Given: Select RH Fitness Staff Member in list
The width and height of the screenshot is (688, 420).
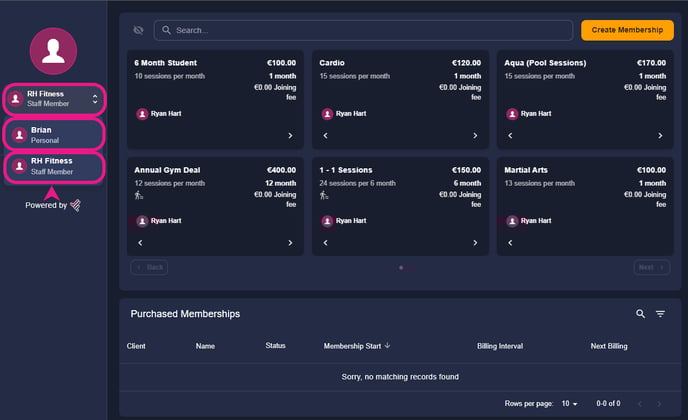Looking at the screenshot, I should (x=54, y=166).
